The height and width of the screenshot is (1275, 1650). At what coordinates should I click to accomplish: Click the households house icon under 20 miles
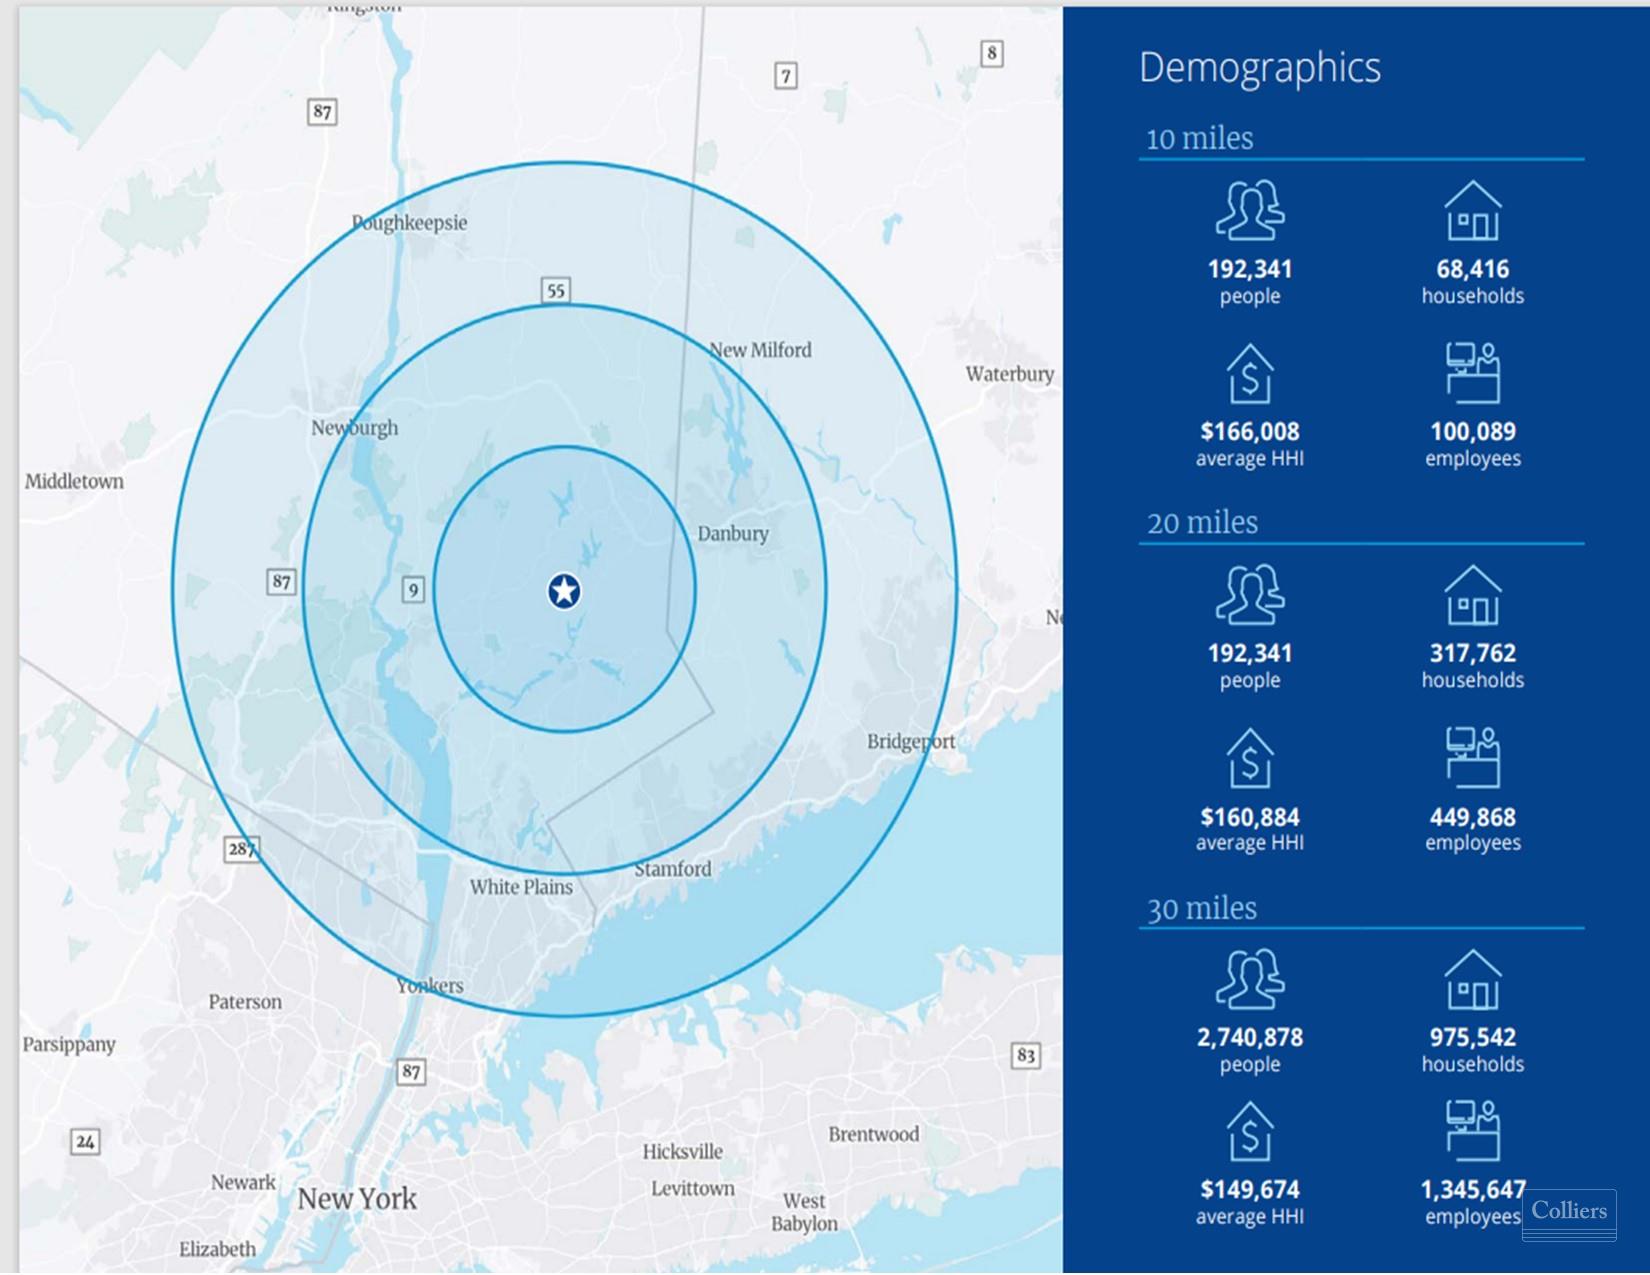tap(1472, 595)
